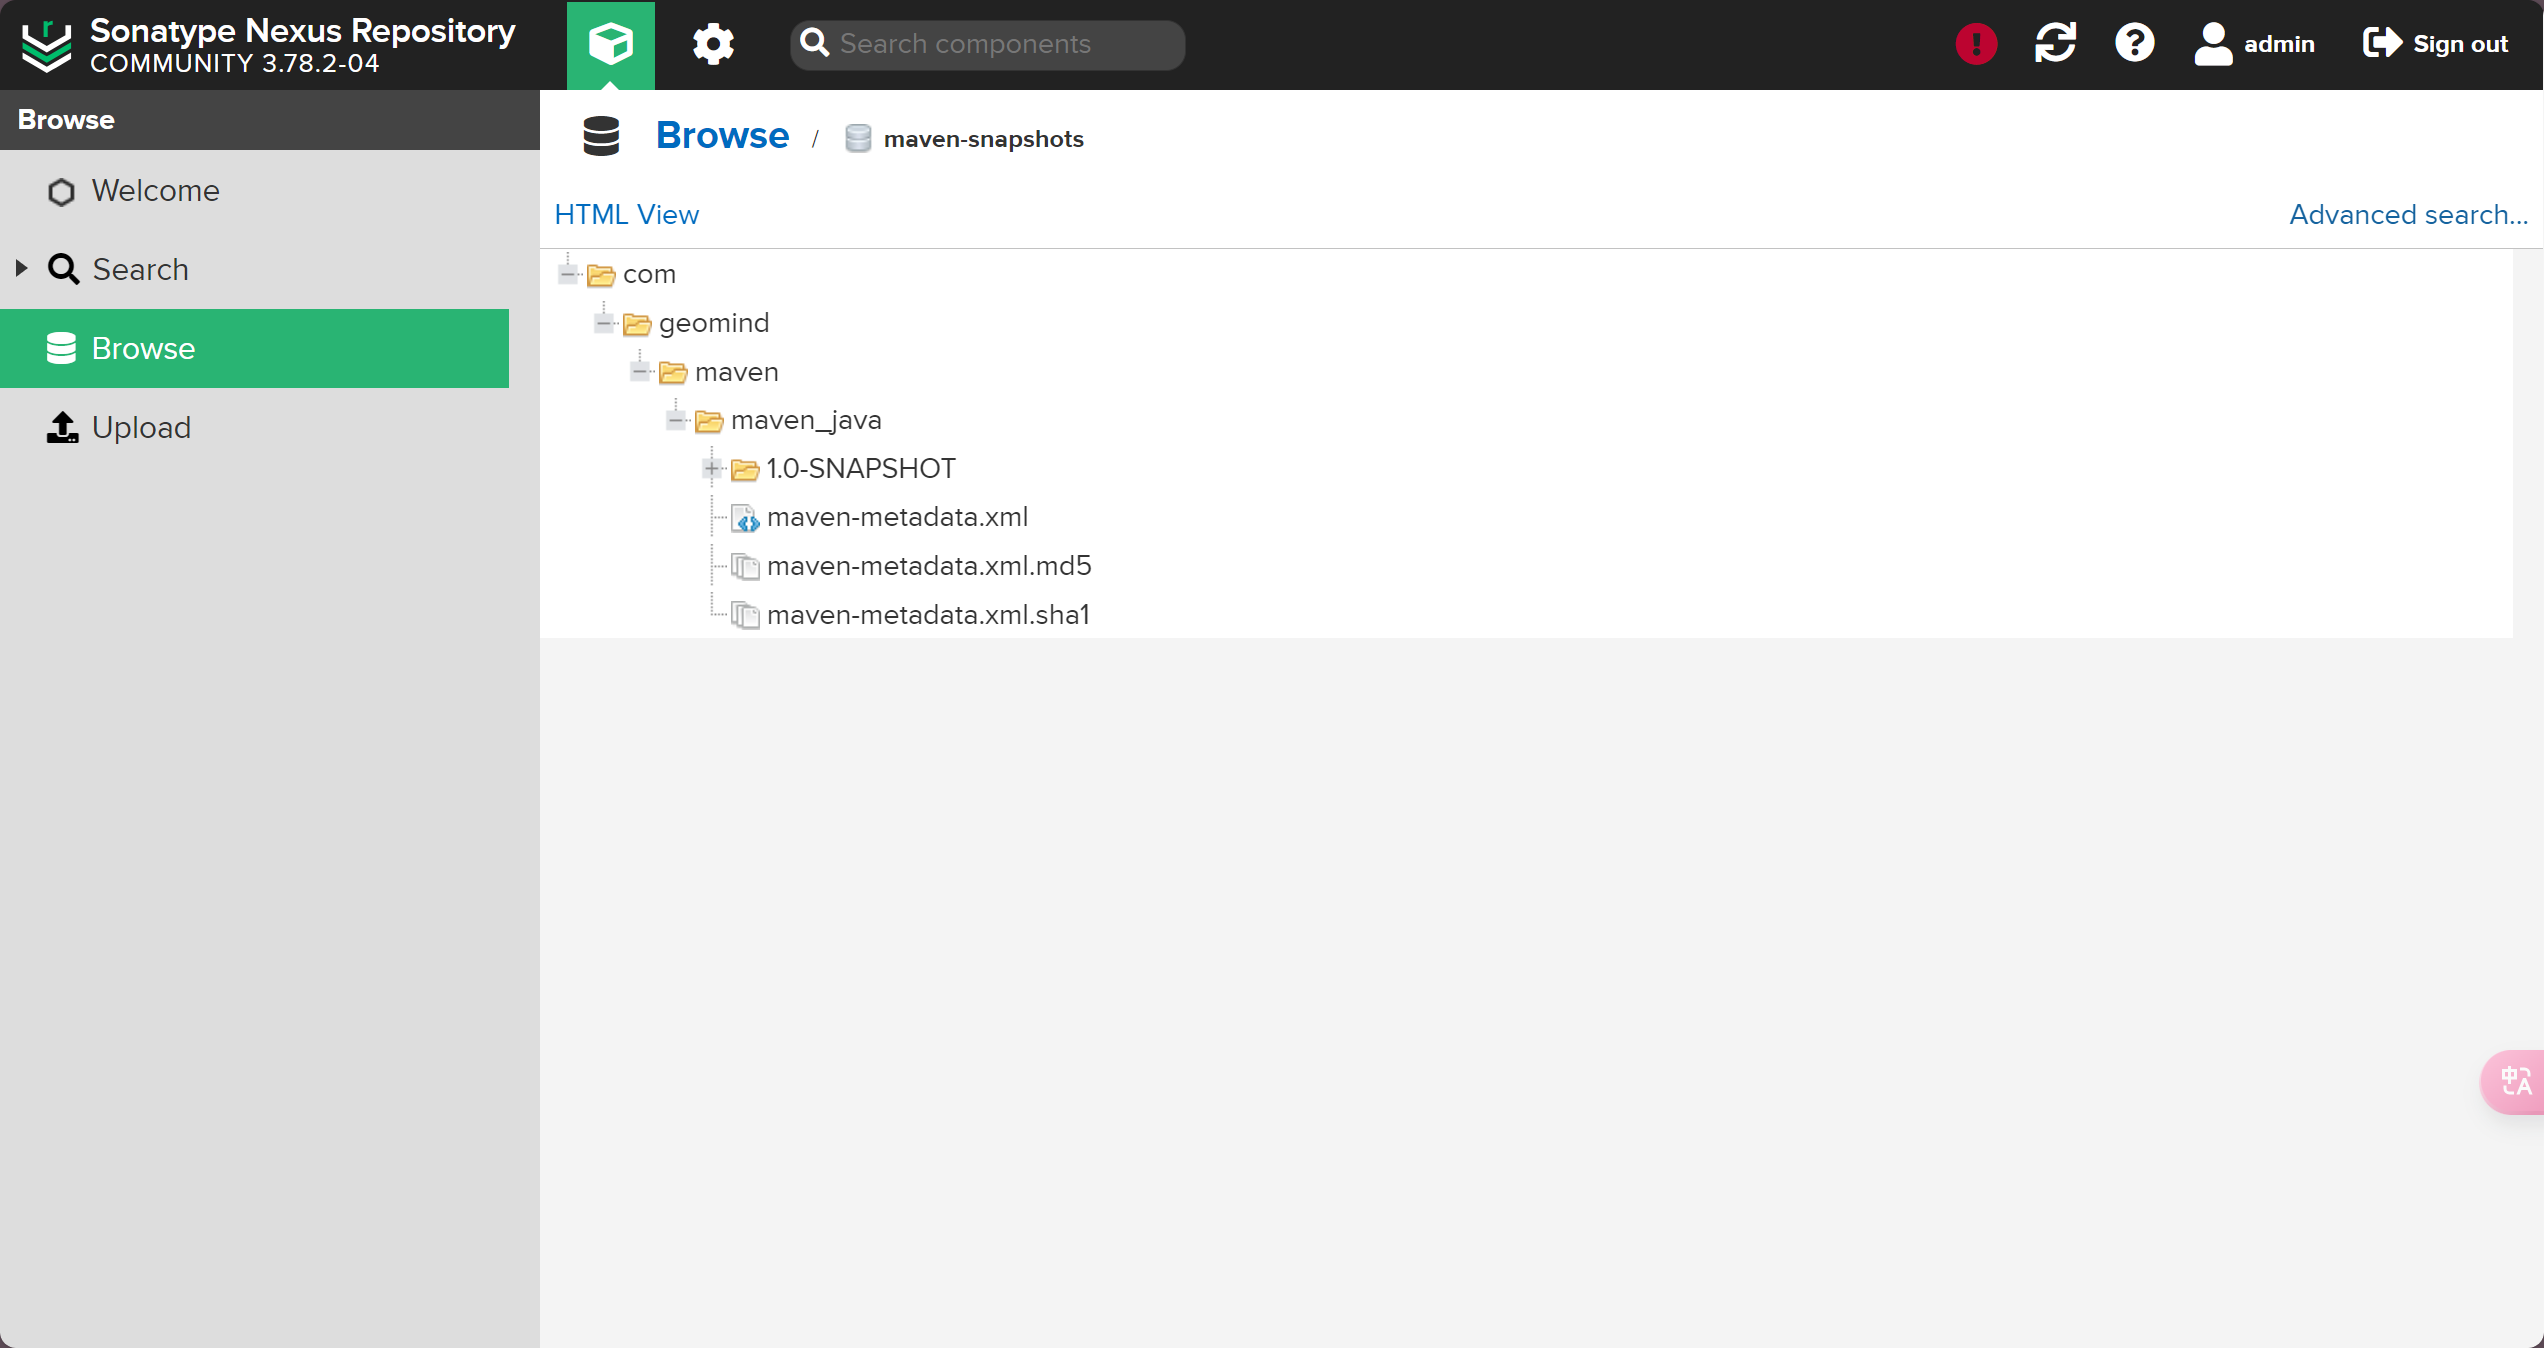The width and height of the screenshot is (2544, 1348).
Task: Click the Browse breadcrumb heading link
Action: pyautogui.click(x=722, y=135)
